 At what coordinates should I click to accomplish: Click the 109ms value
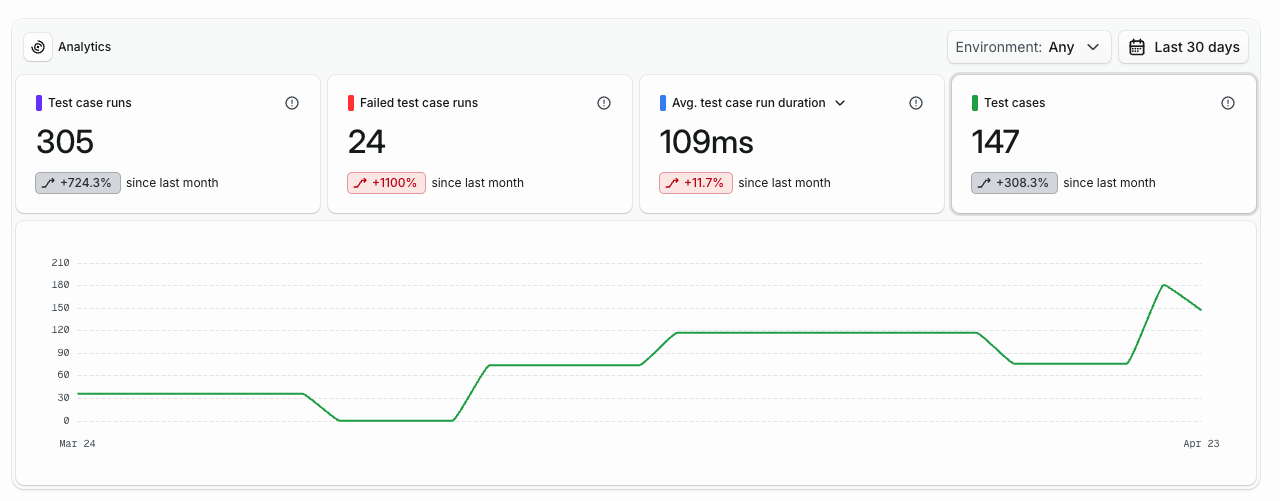pos(707,142)
